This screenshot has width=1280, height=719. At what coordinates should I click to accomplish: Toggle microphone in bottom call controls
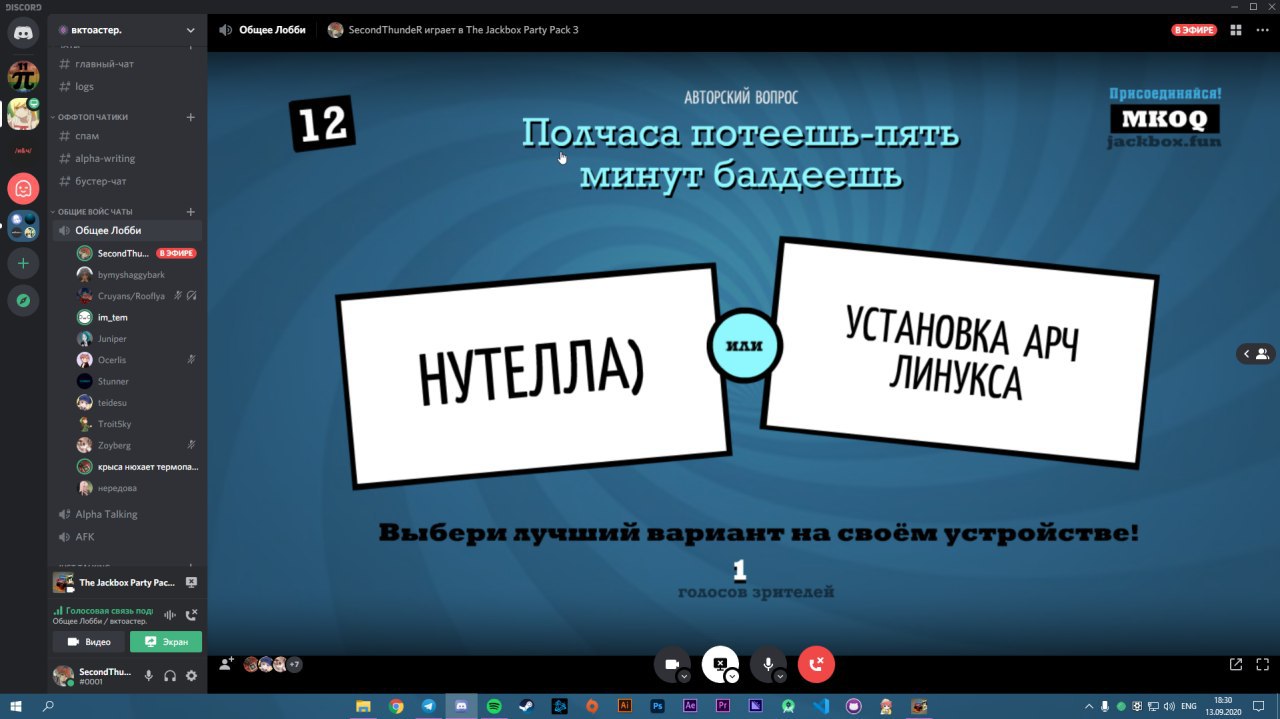point(768,664)
